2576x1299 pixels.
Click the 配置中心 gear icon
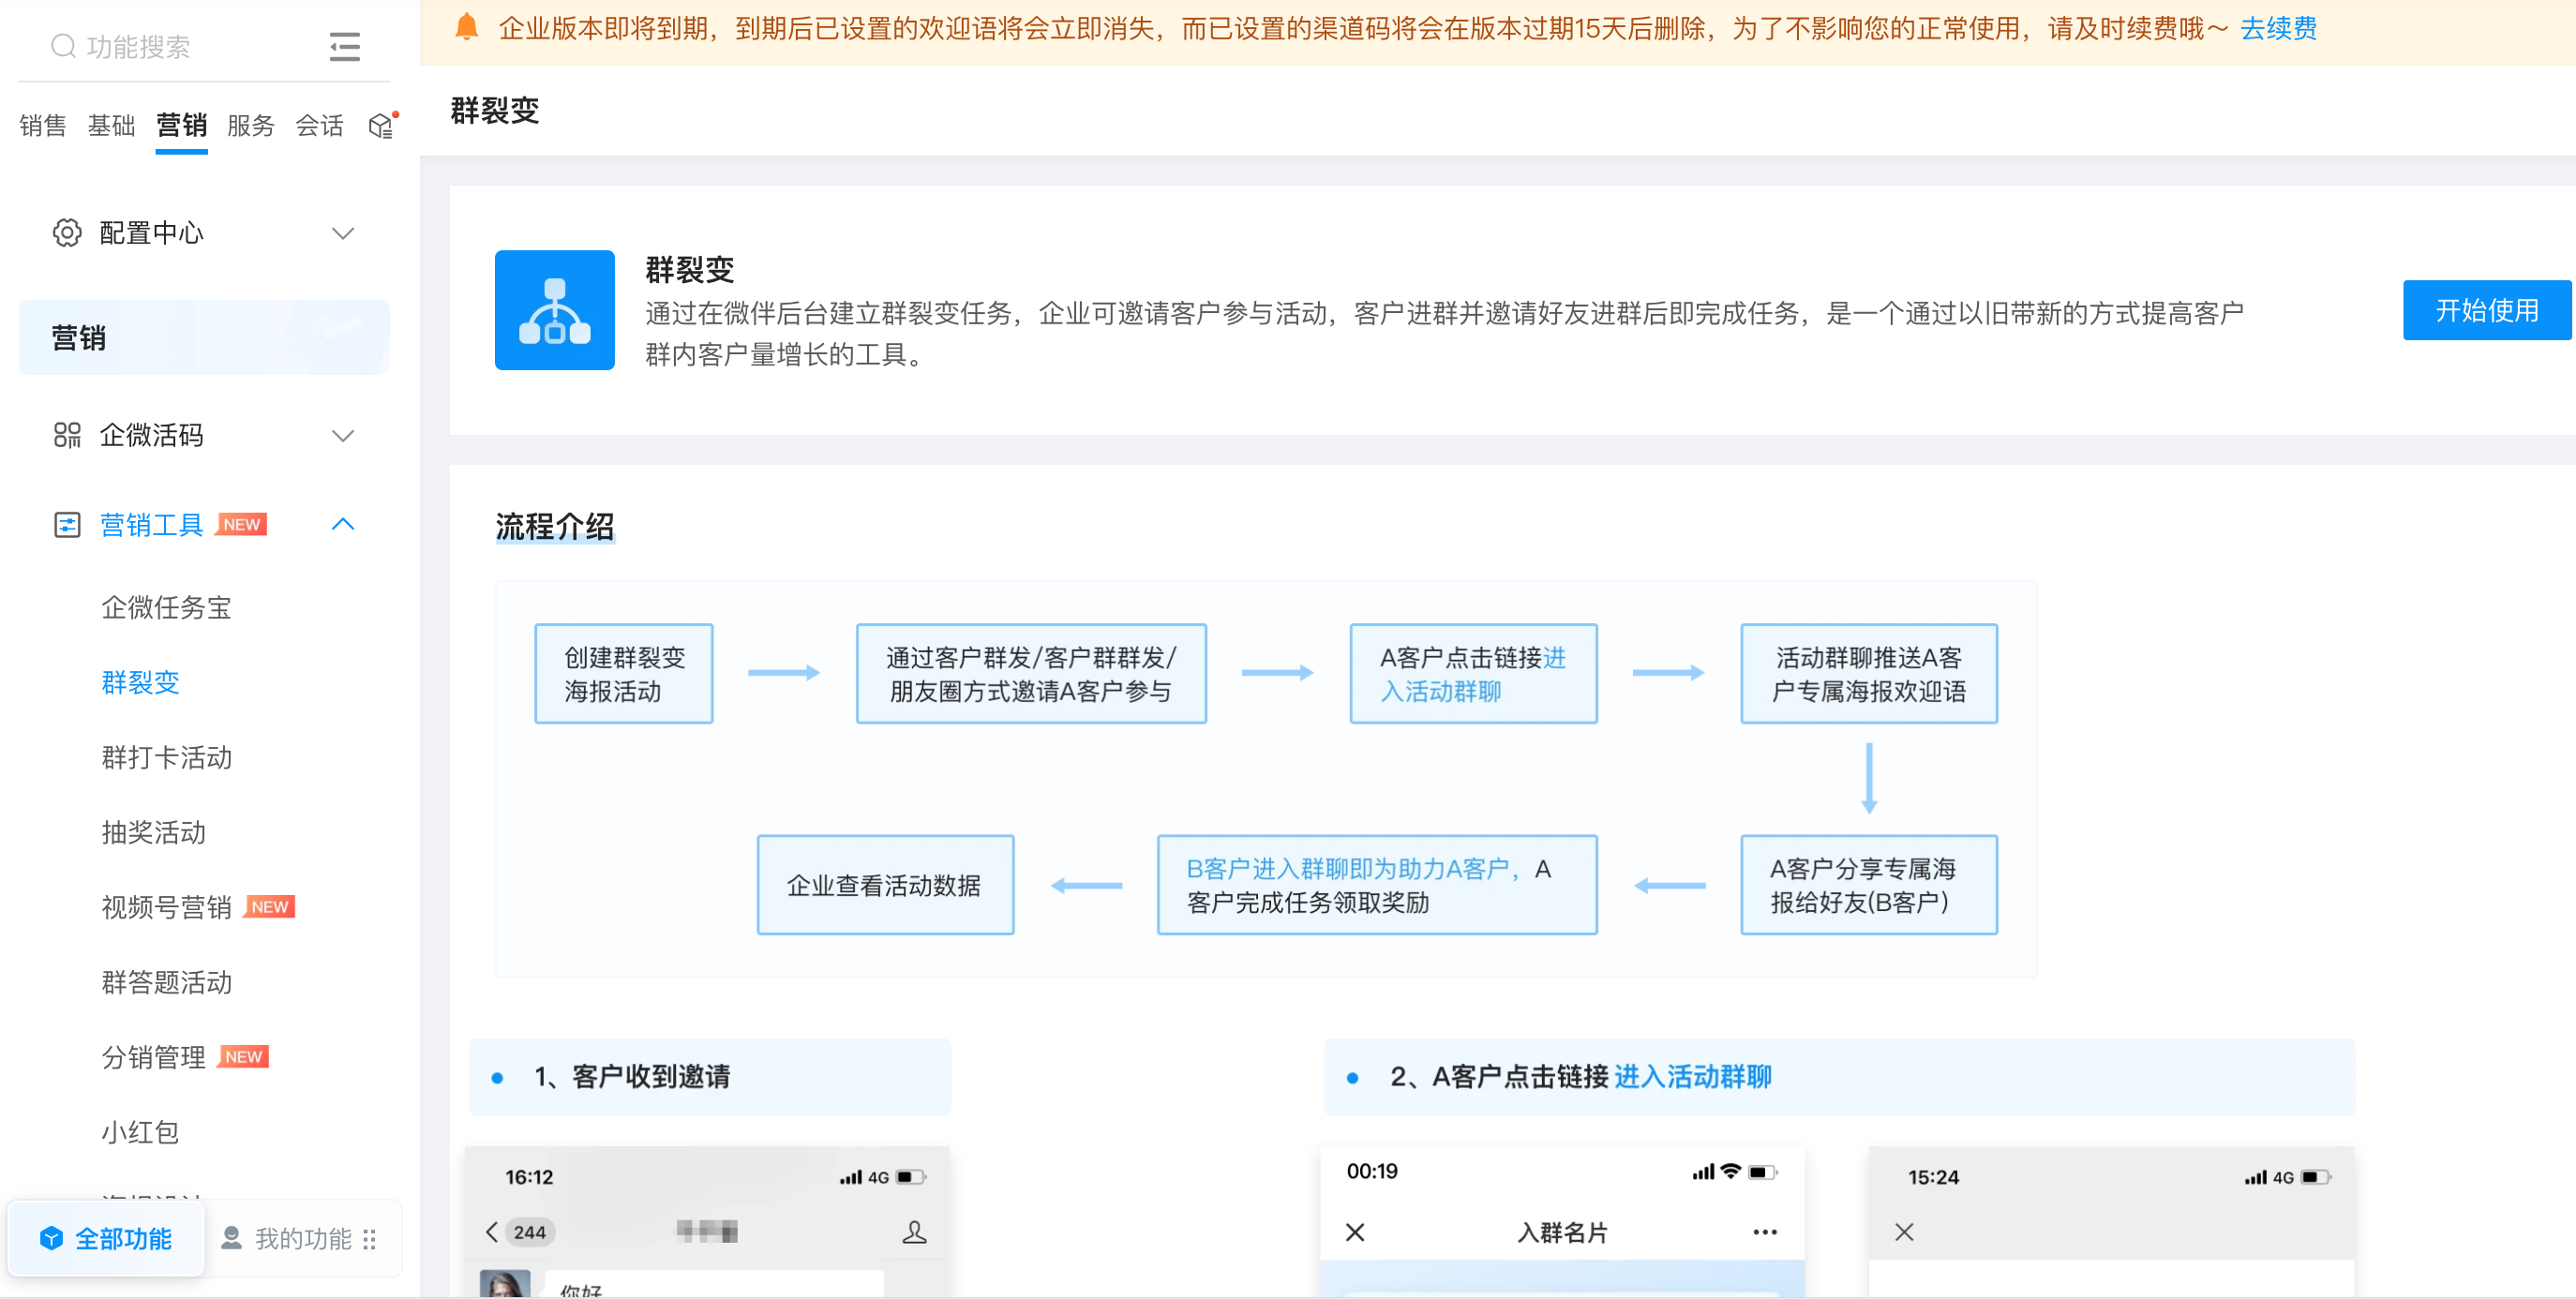67,232
